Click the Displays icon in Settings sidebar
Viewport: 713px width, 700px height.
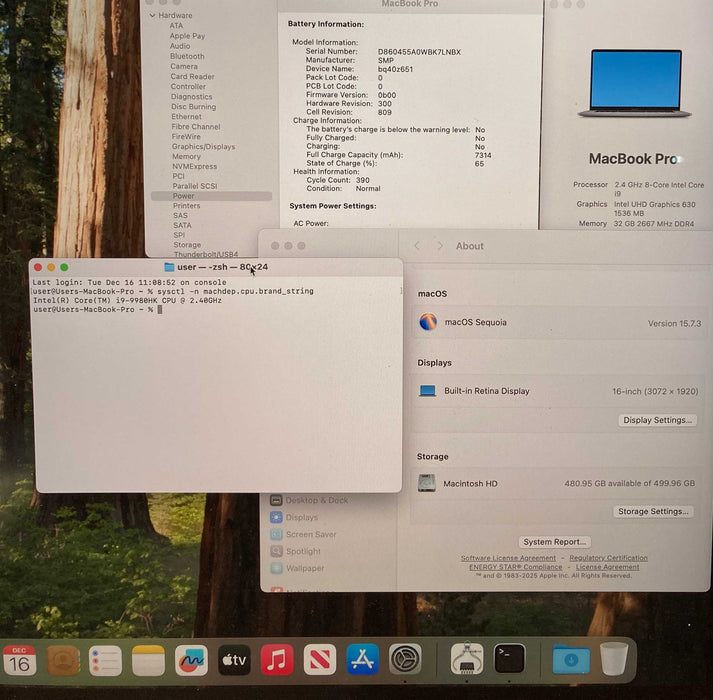pyautogui.click(x=276, y=517)
